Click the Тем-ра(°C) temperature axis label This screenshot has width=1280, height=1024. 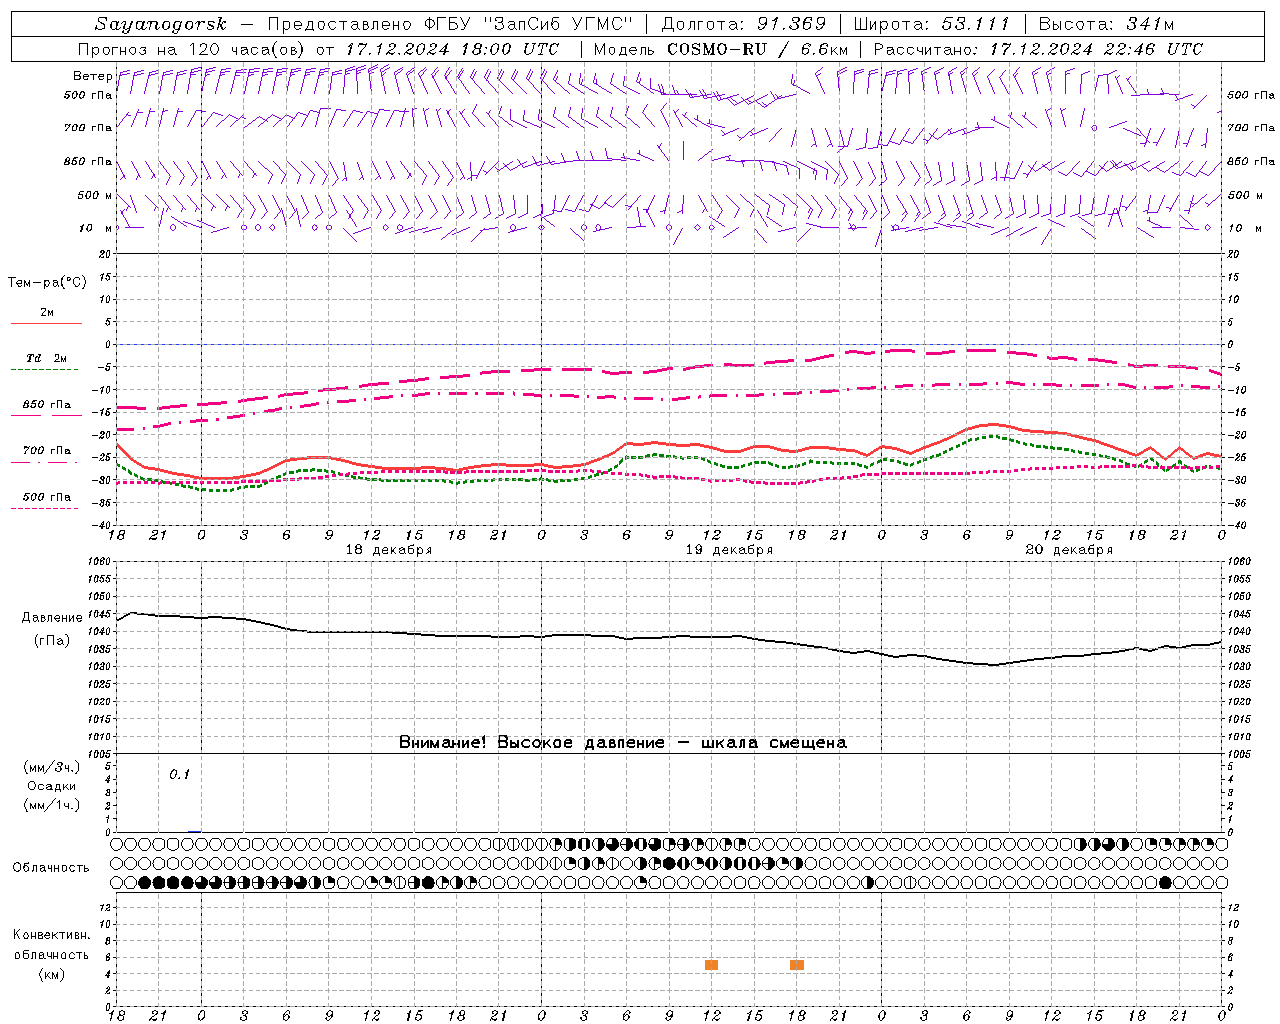47,283
